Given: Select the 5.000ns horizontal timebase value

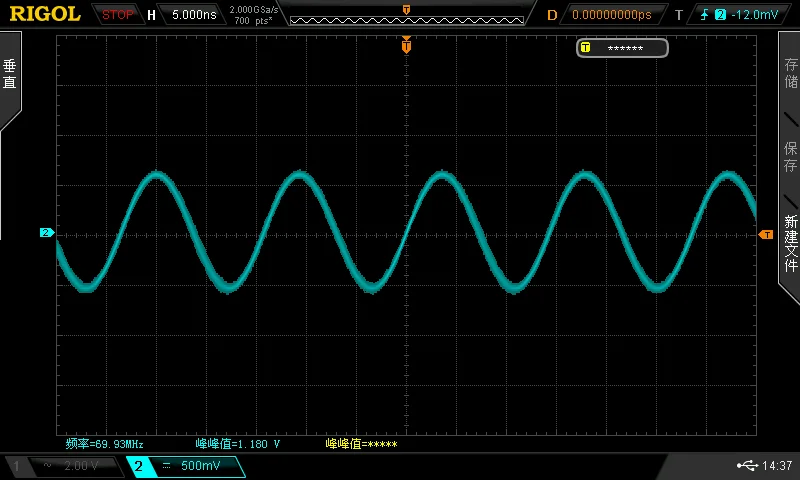Looking at the screenshot, I should coord(194,15).
